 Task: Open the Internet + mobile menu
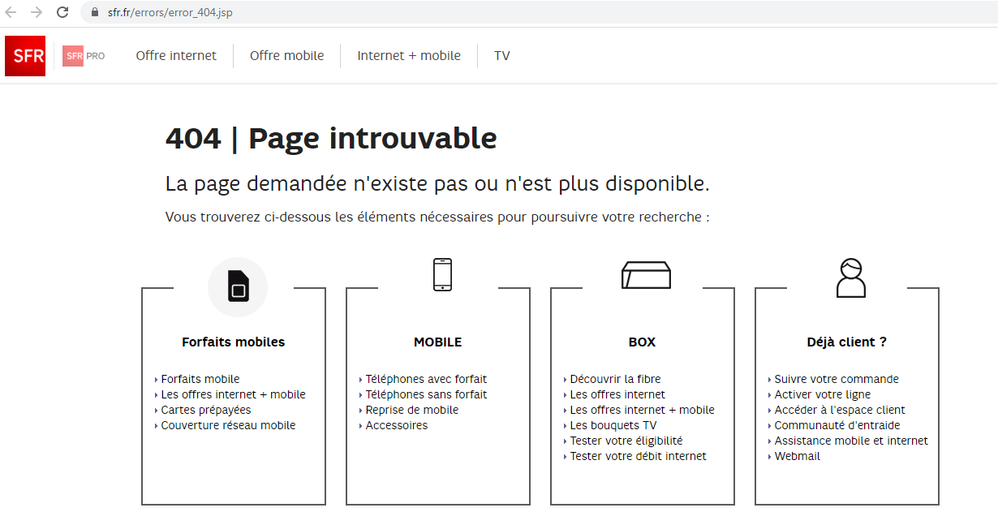tap(409, 56)
